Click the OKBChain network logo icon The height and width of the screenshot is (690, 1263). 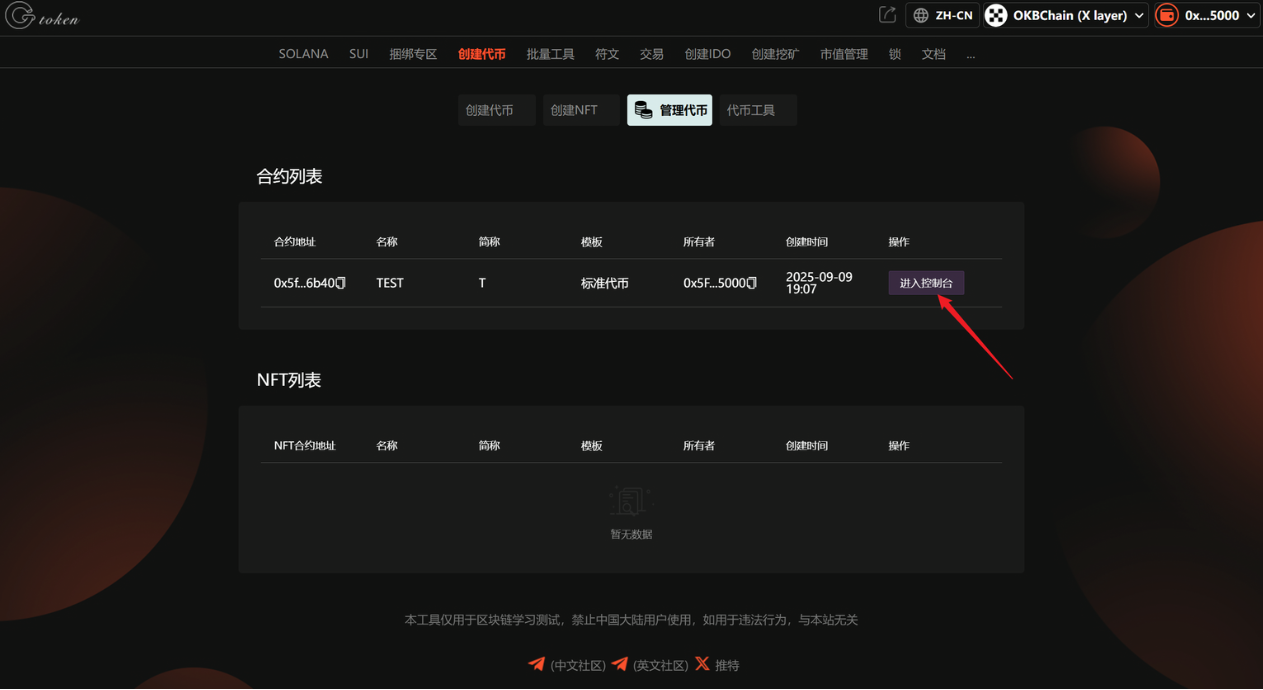996,15
